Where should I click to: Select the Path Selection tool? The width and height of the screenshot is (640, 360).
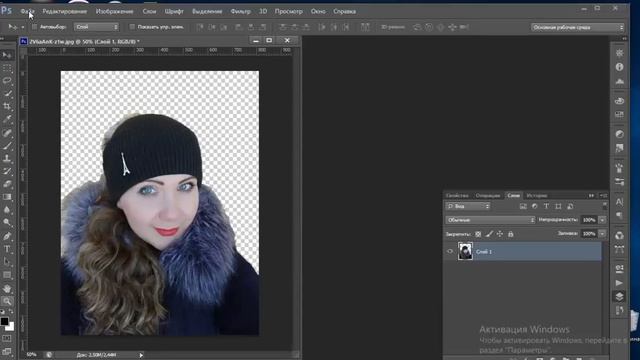7,262
